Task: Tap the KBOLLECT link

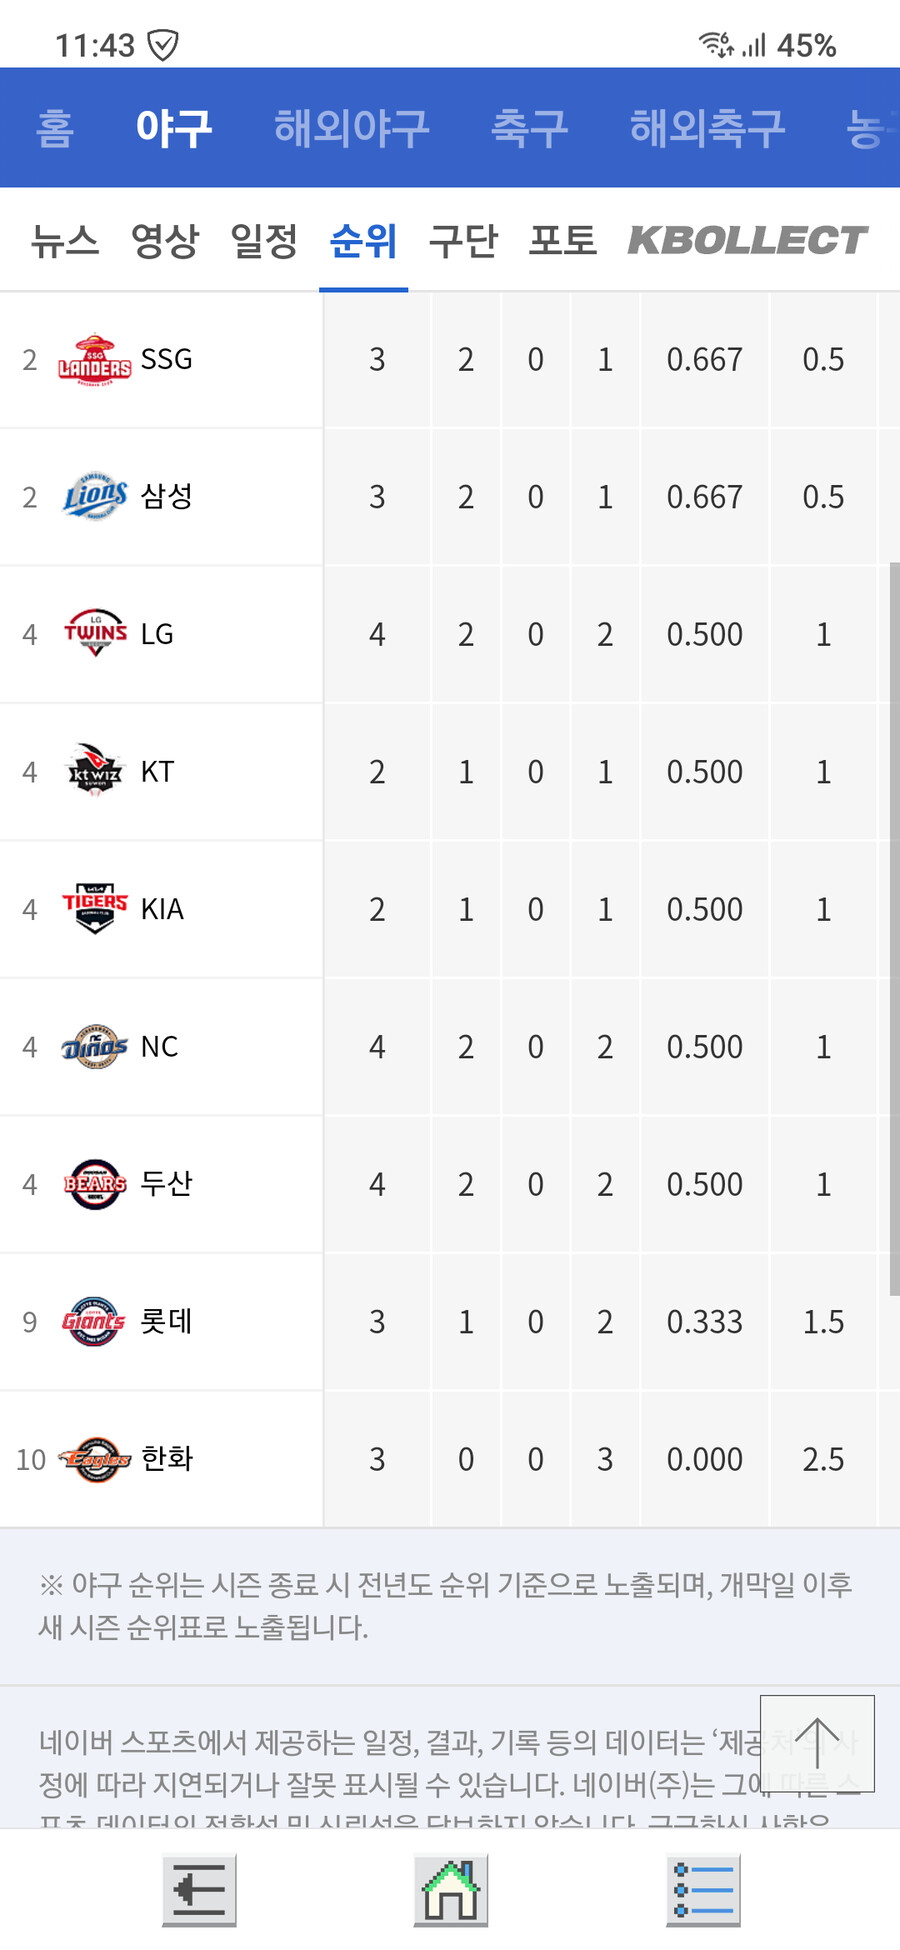Action: [747, 241]
